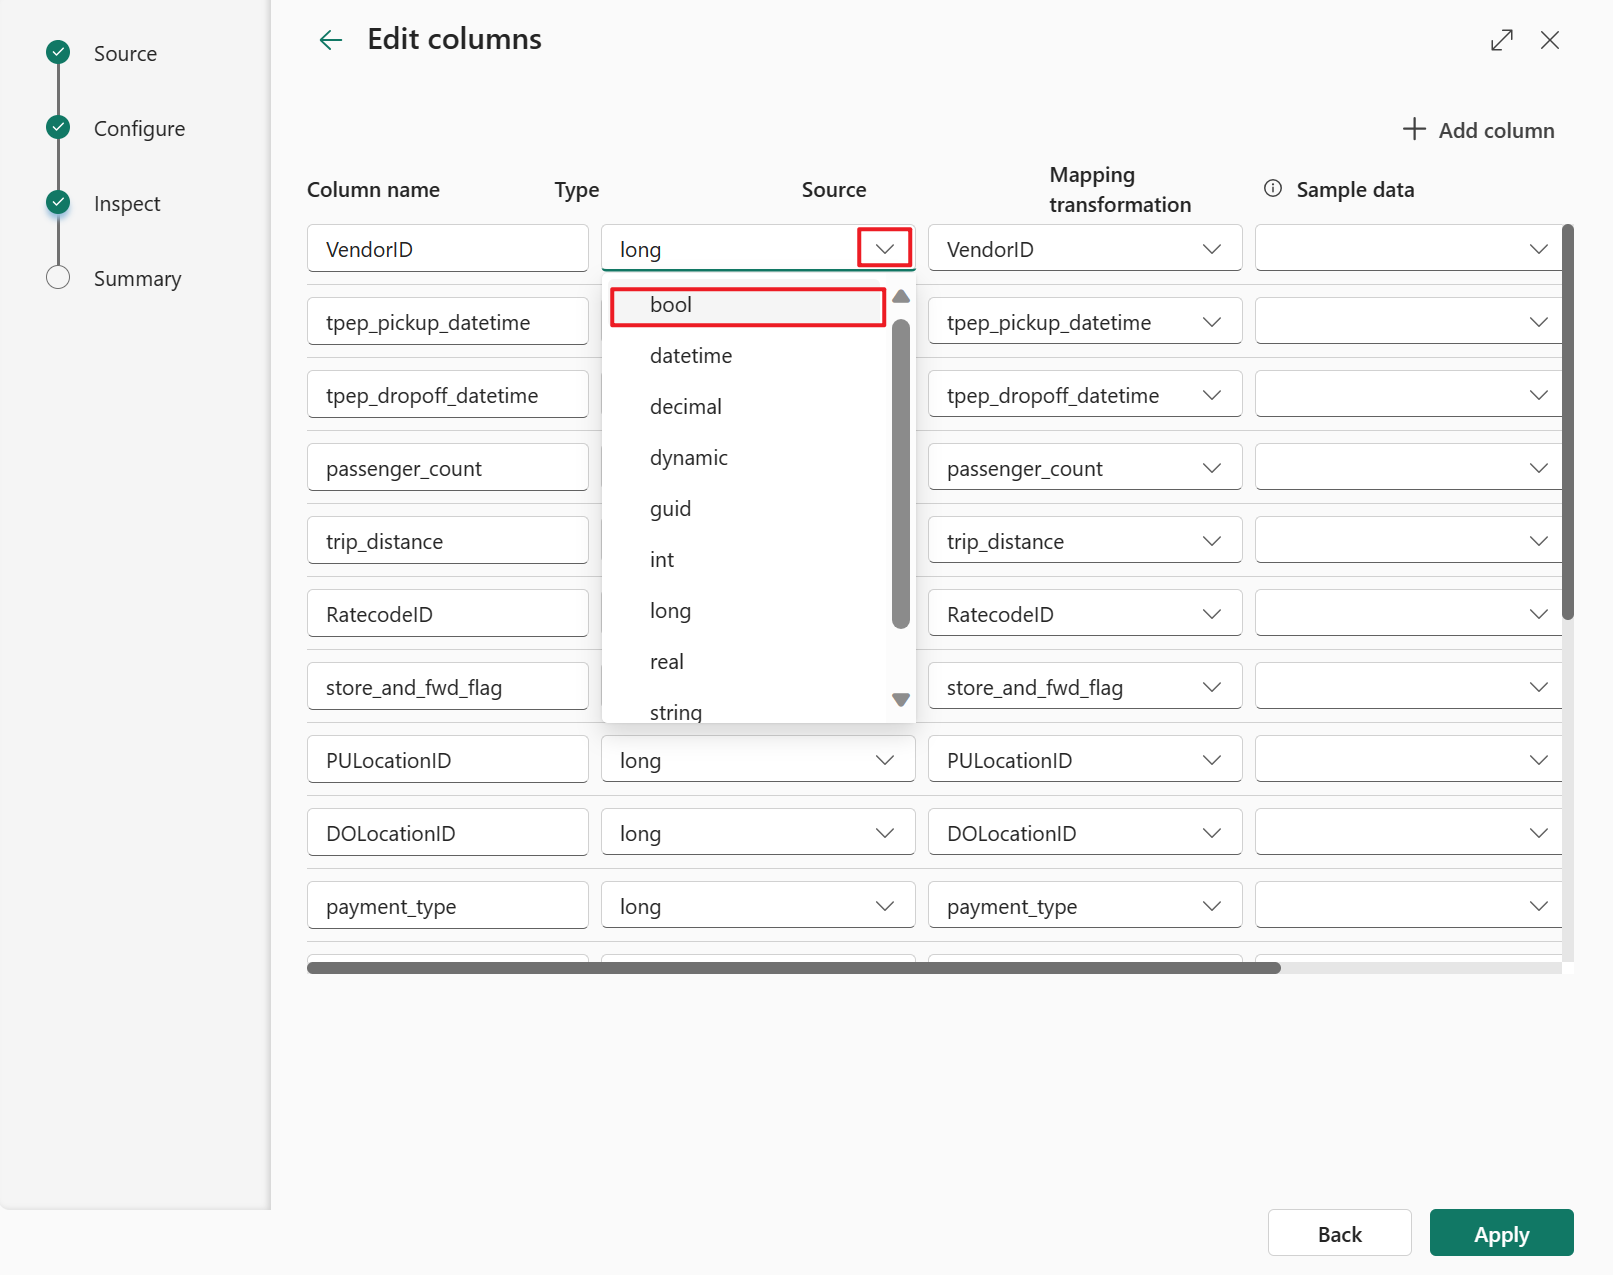Edit the store_and_fwd_flag column name field
The width and height of the screenshot is (1613, 1275).
coord(447,686)
